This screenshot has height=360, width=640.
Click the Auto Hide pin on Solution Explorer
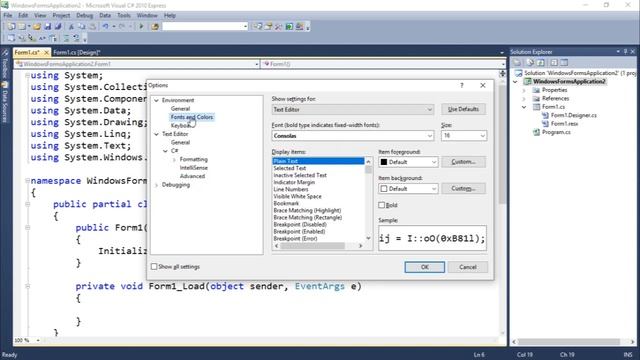[625, 51]
